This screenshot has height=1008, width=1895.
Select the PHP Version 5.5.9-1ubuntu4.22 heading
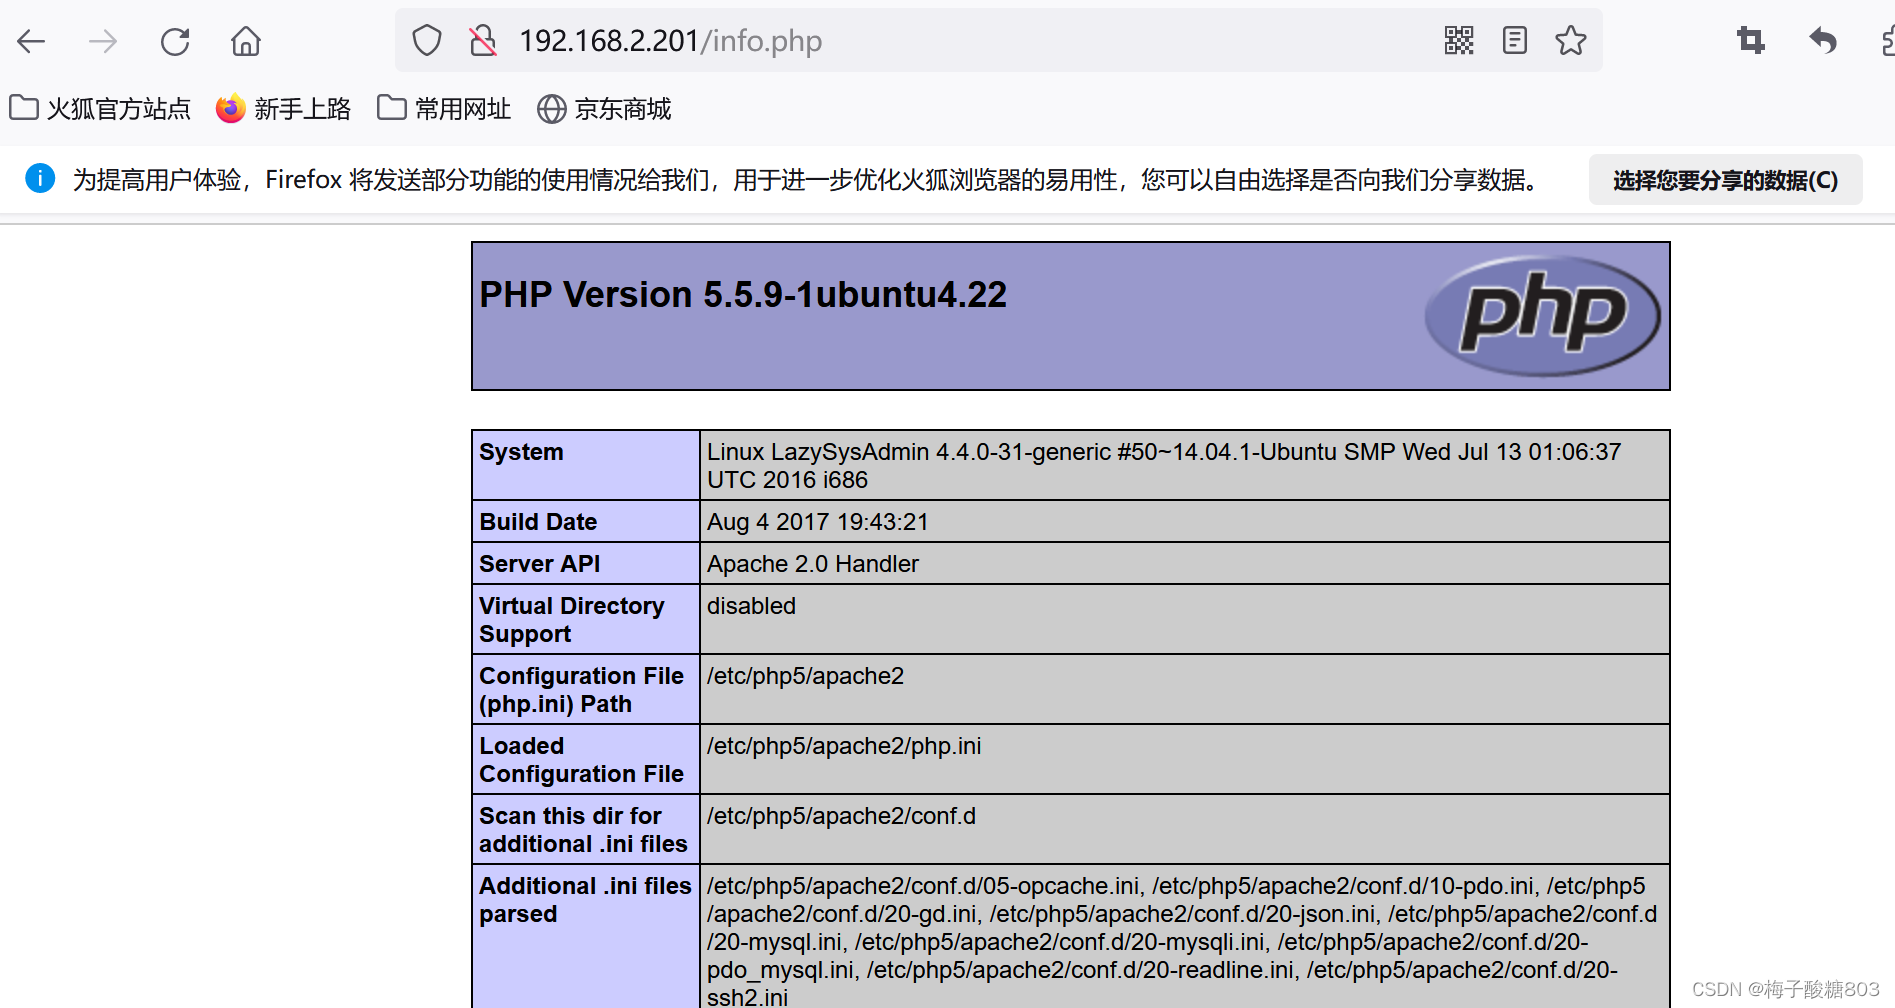pos(743,295)
